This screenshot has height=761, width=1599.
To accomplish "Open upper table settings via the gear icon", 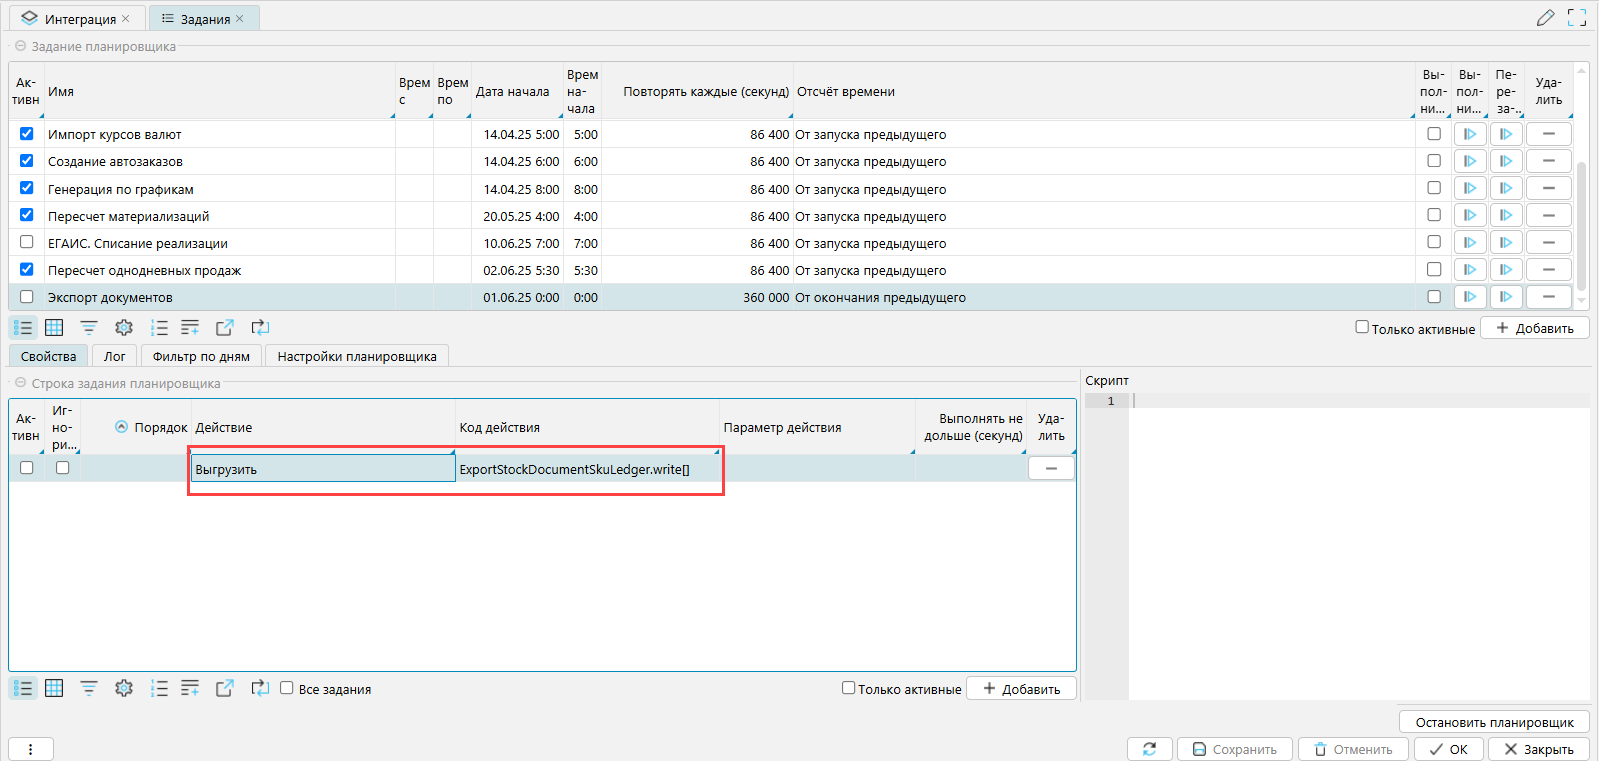I will point(124,328).
